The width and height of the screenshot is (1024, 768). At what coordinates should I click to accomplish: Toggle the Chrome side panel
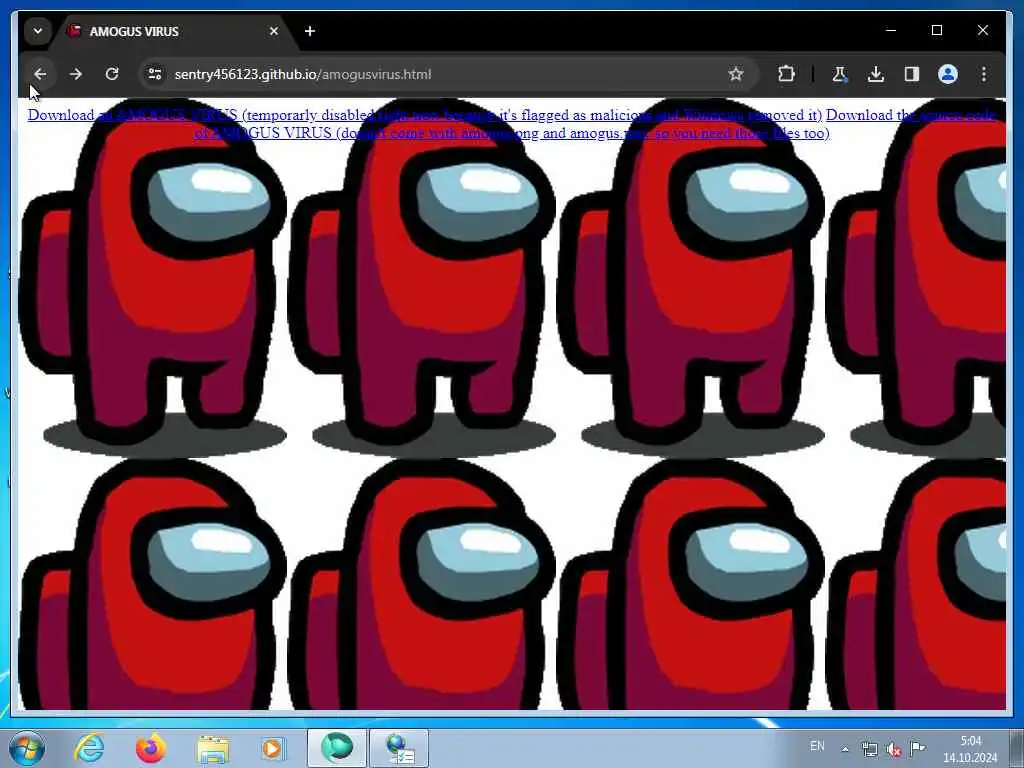coord(912,74)
